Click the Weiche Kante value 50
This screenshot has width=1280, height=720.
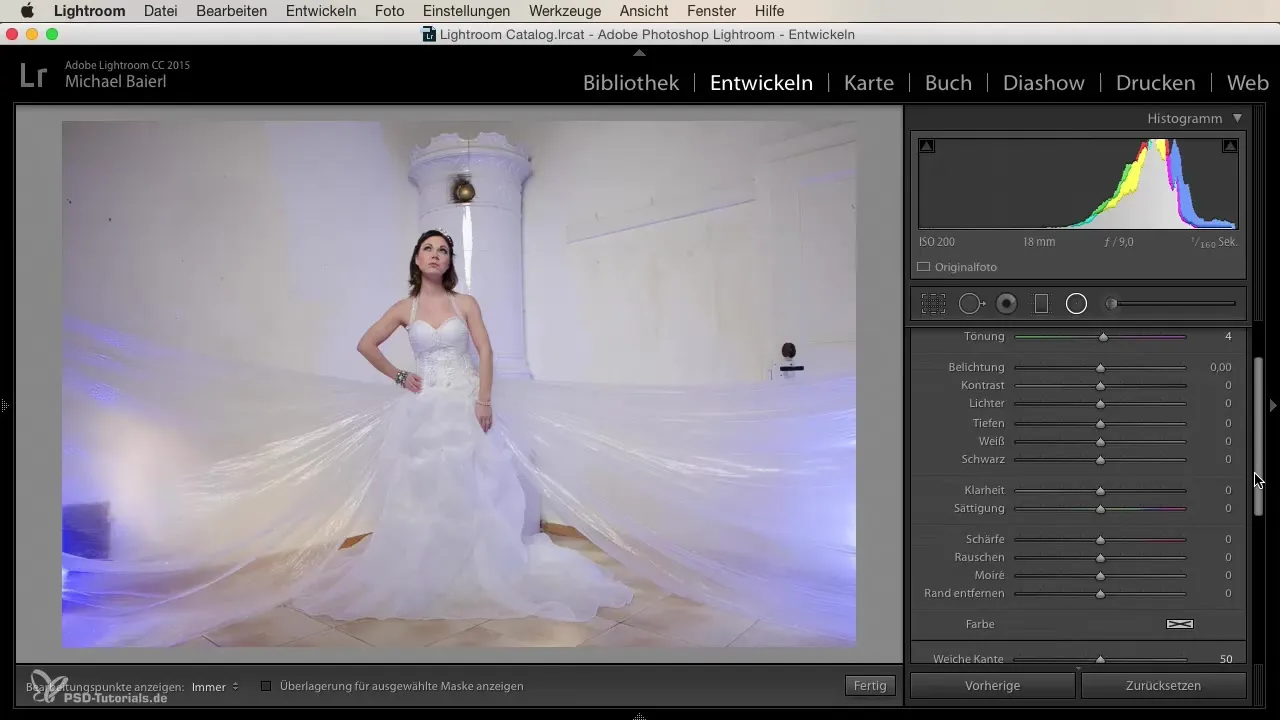click(1226, 659)
